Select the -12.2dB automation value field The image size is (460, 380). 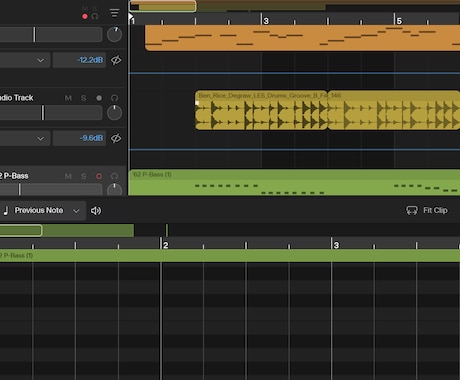pyautogui.click(x=79, y=60)
